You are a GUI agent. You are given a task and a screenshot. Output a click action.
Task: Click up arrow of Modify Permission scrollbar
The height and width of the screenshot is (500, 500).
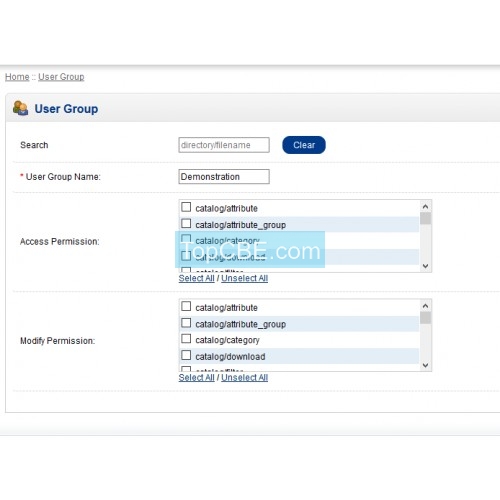coord(425,306)
